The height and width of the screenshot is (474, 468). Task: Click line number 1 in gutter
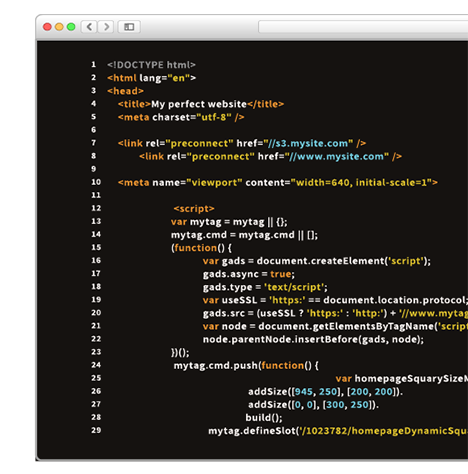94,64
